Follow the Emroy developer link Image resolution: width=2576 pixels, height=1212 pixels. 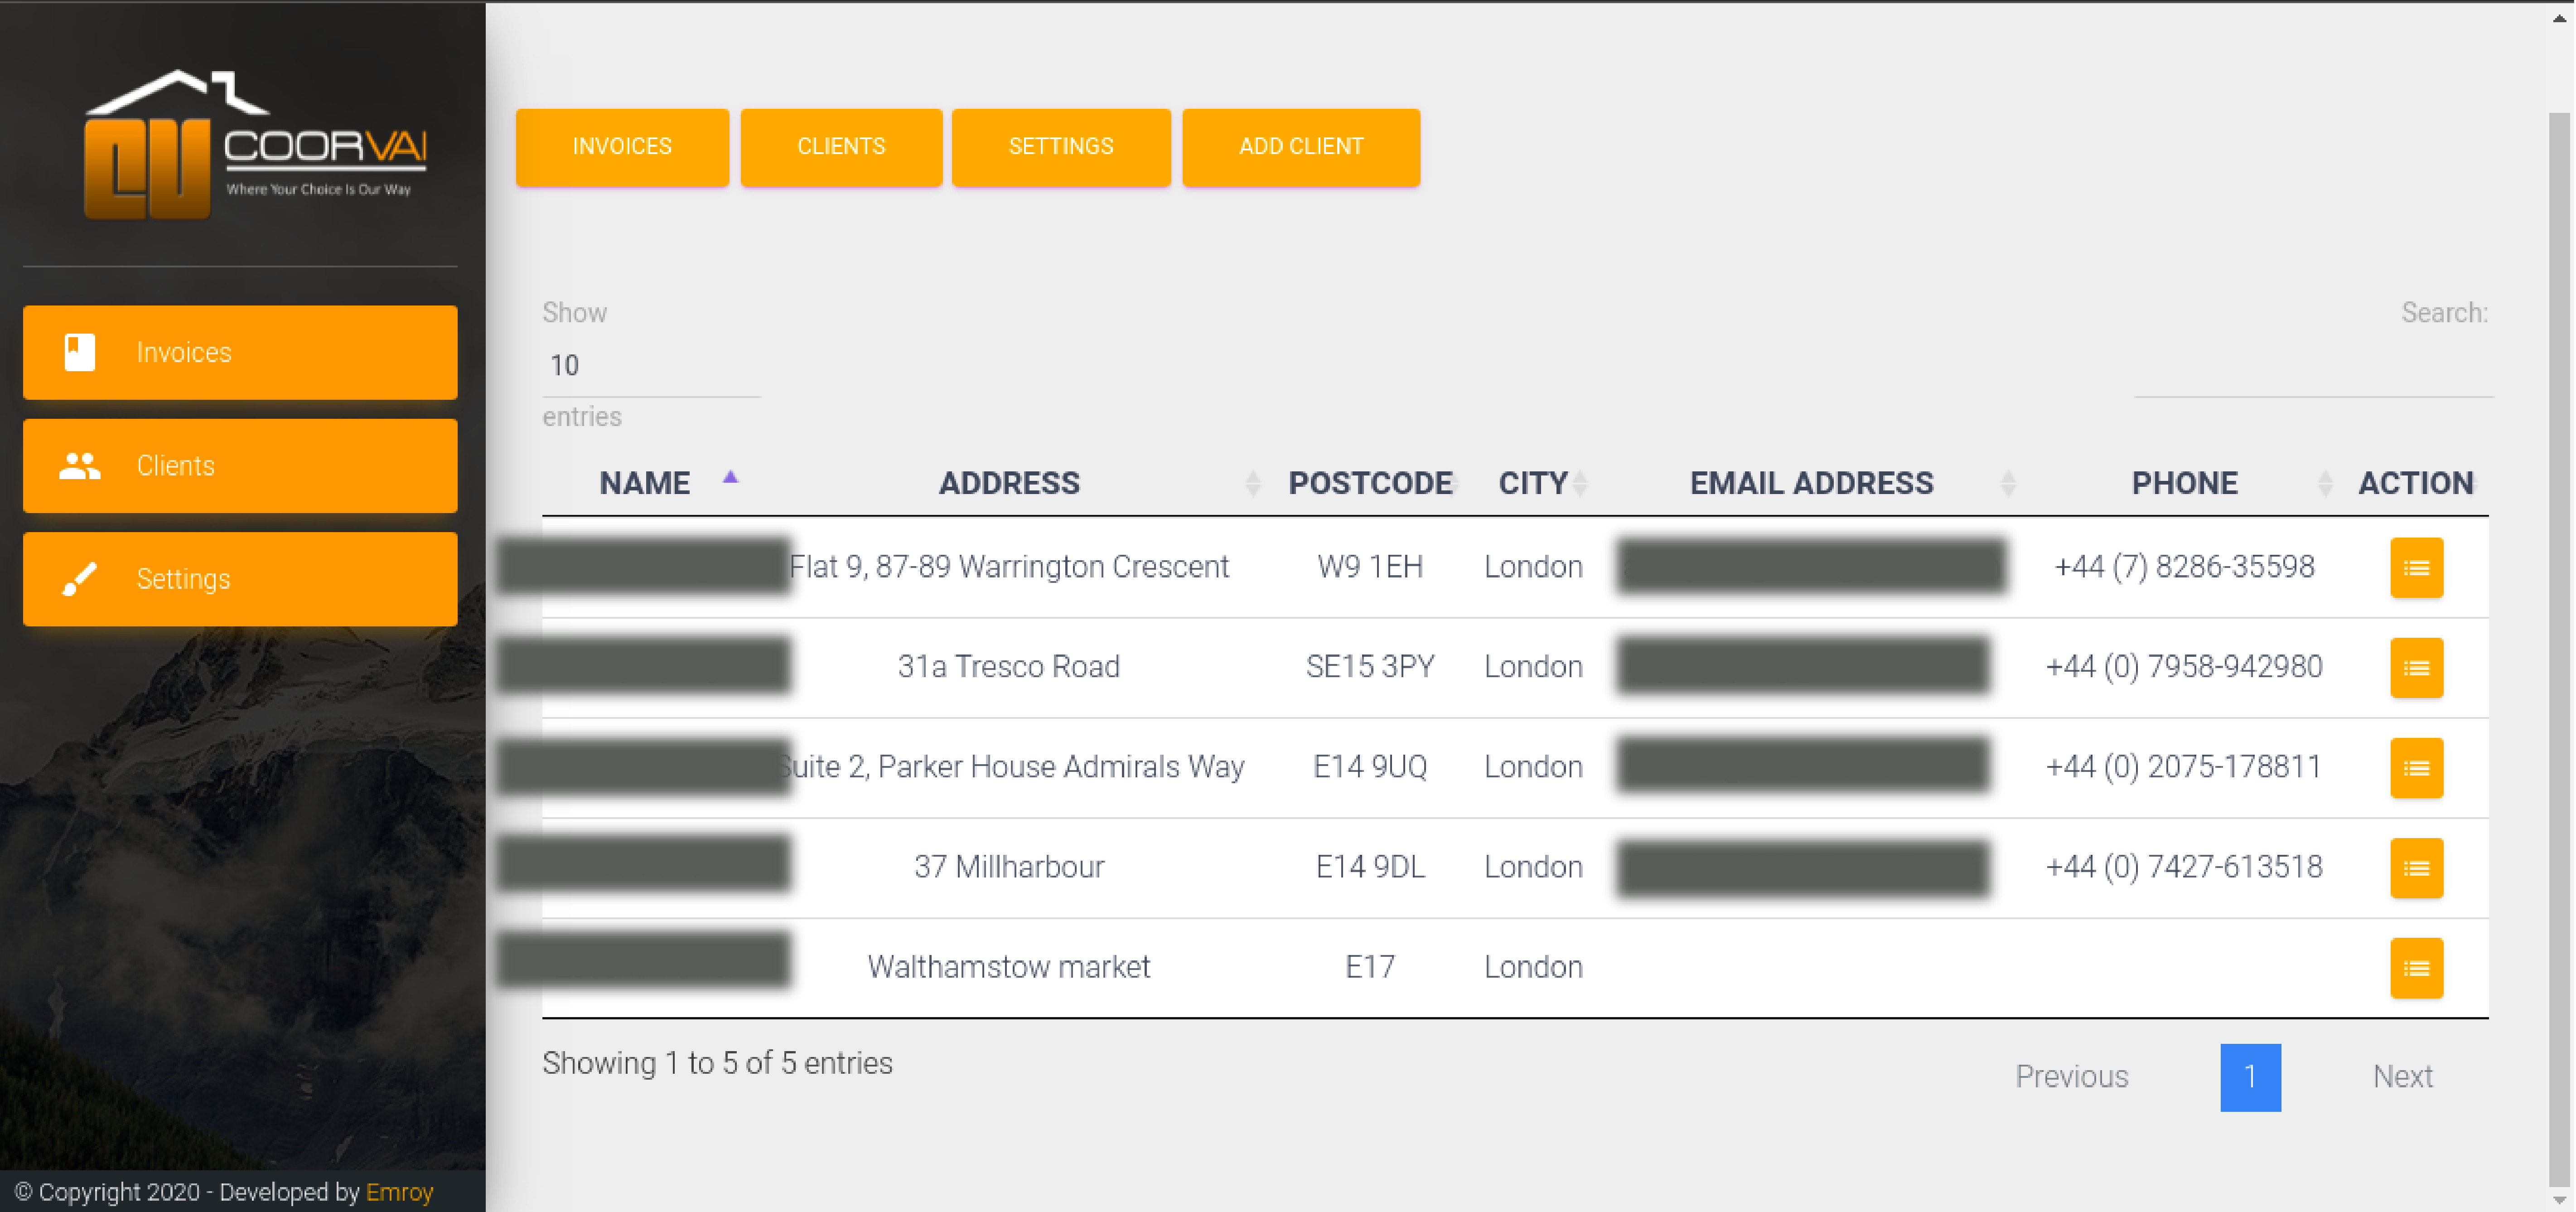pos(399,1192)
